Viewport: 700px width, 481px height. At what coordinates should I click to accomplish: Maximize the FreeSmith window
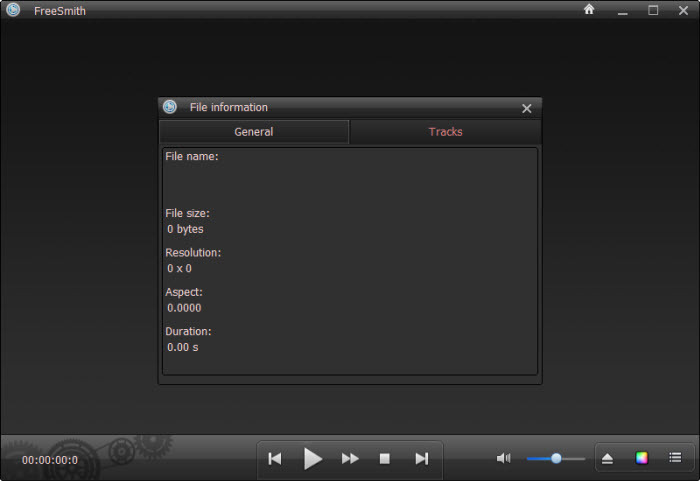pos(653,10)
